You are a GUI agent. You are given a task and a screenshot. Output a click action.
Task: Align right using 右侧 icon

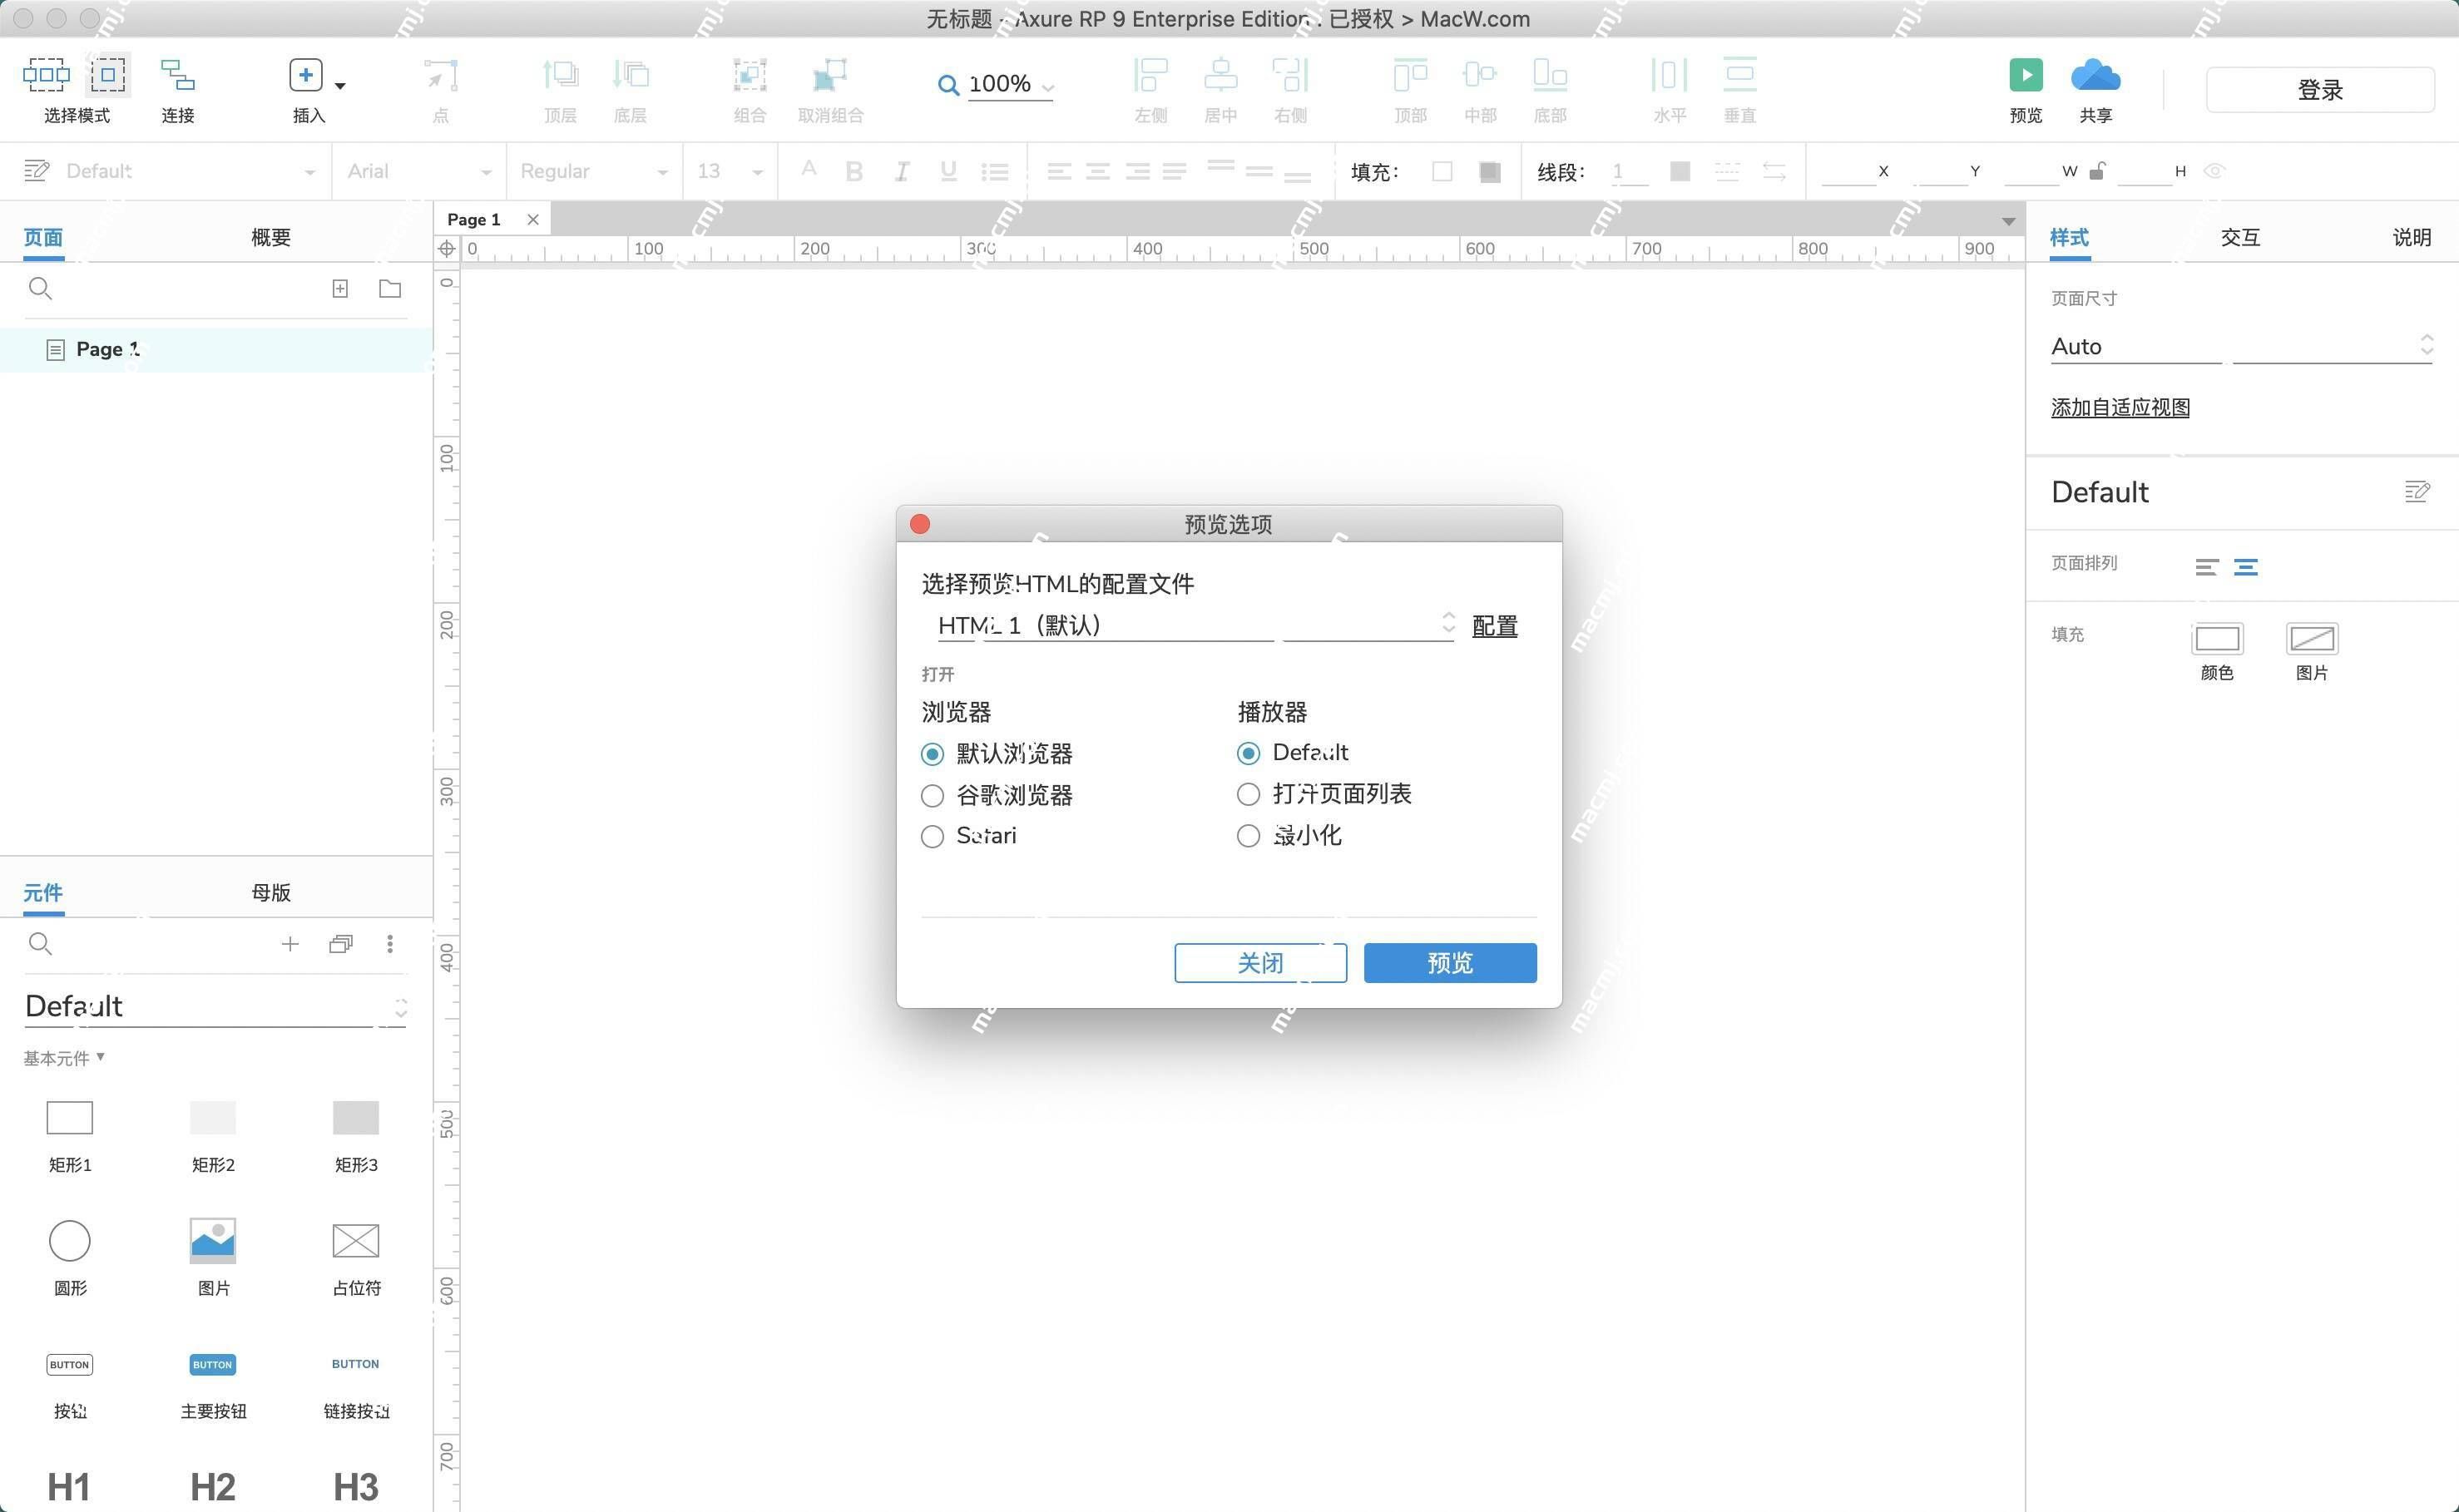[x=1291, y=75]
